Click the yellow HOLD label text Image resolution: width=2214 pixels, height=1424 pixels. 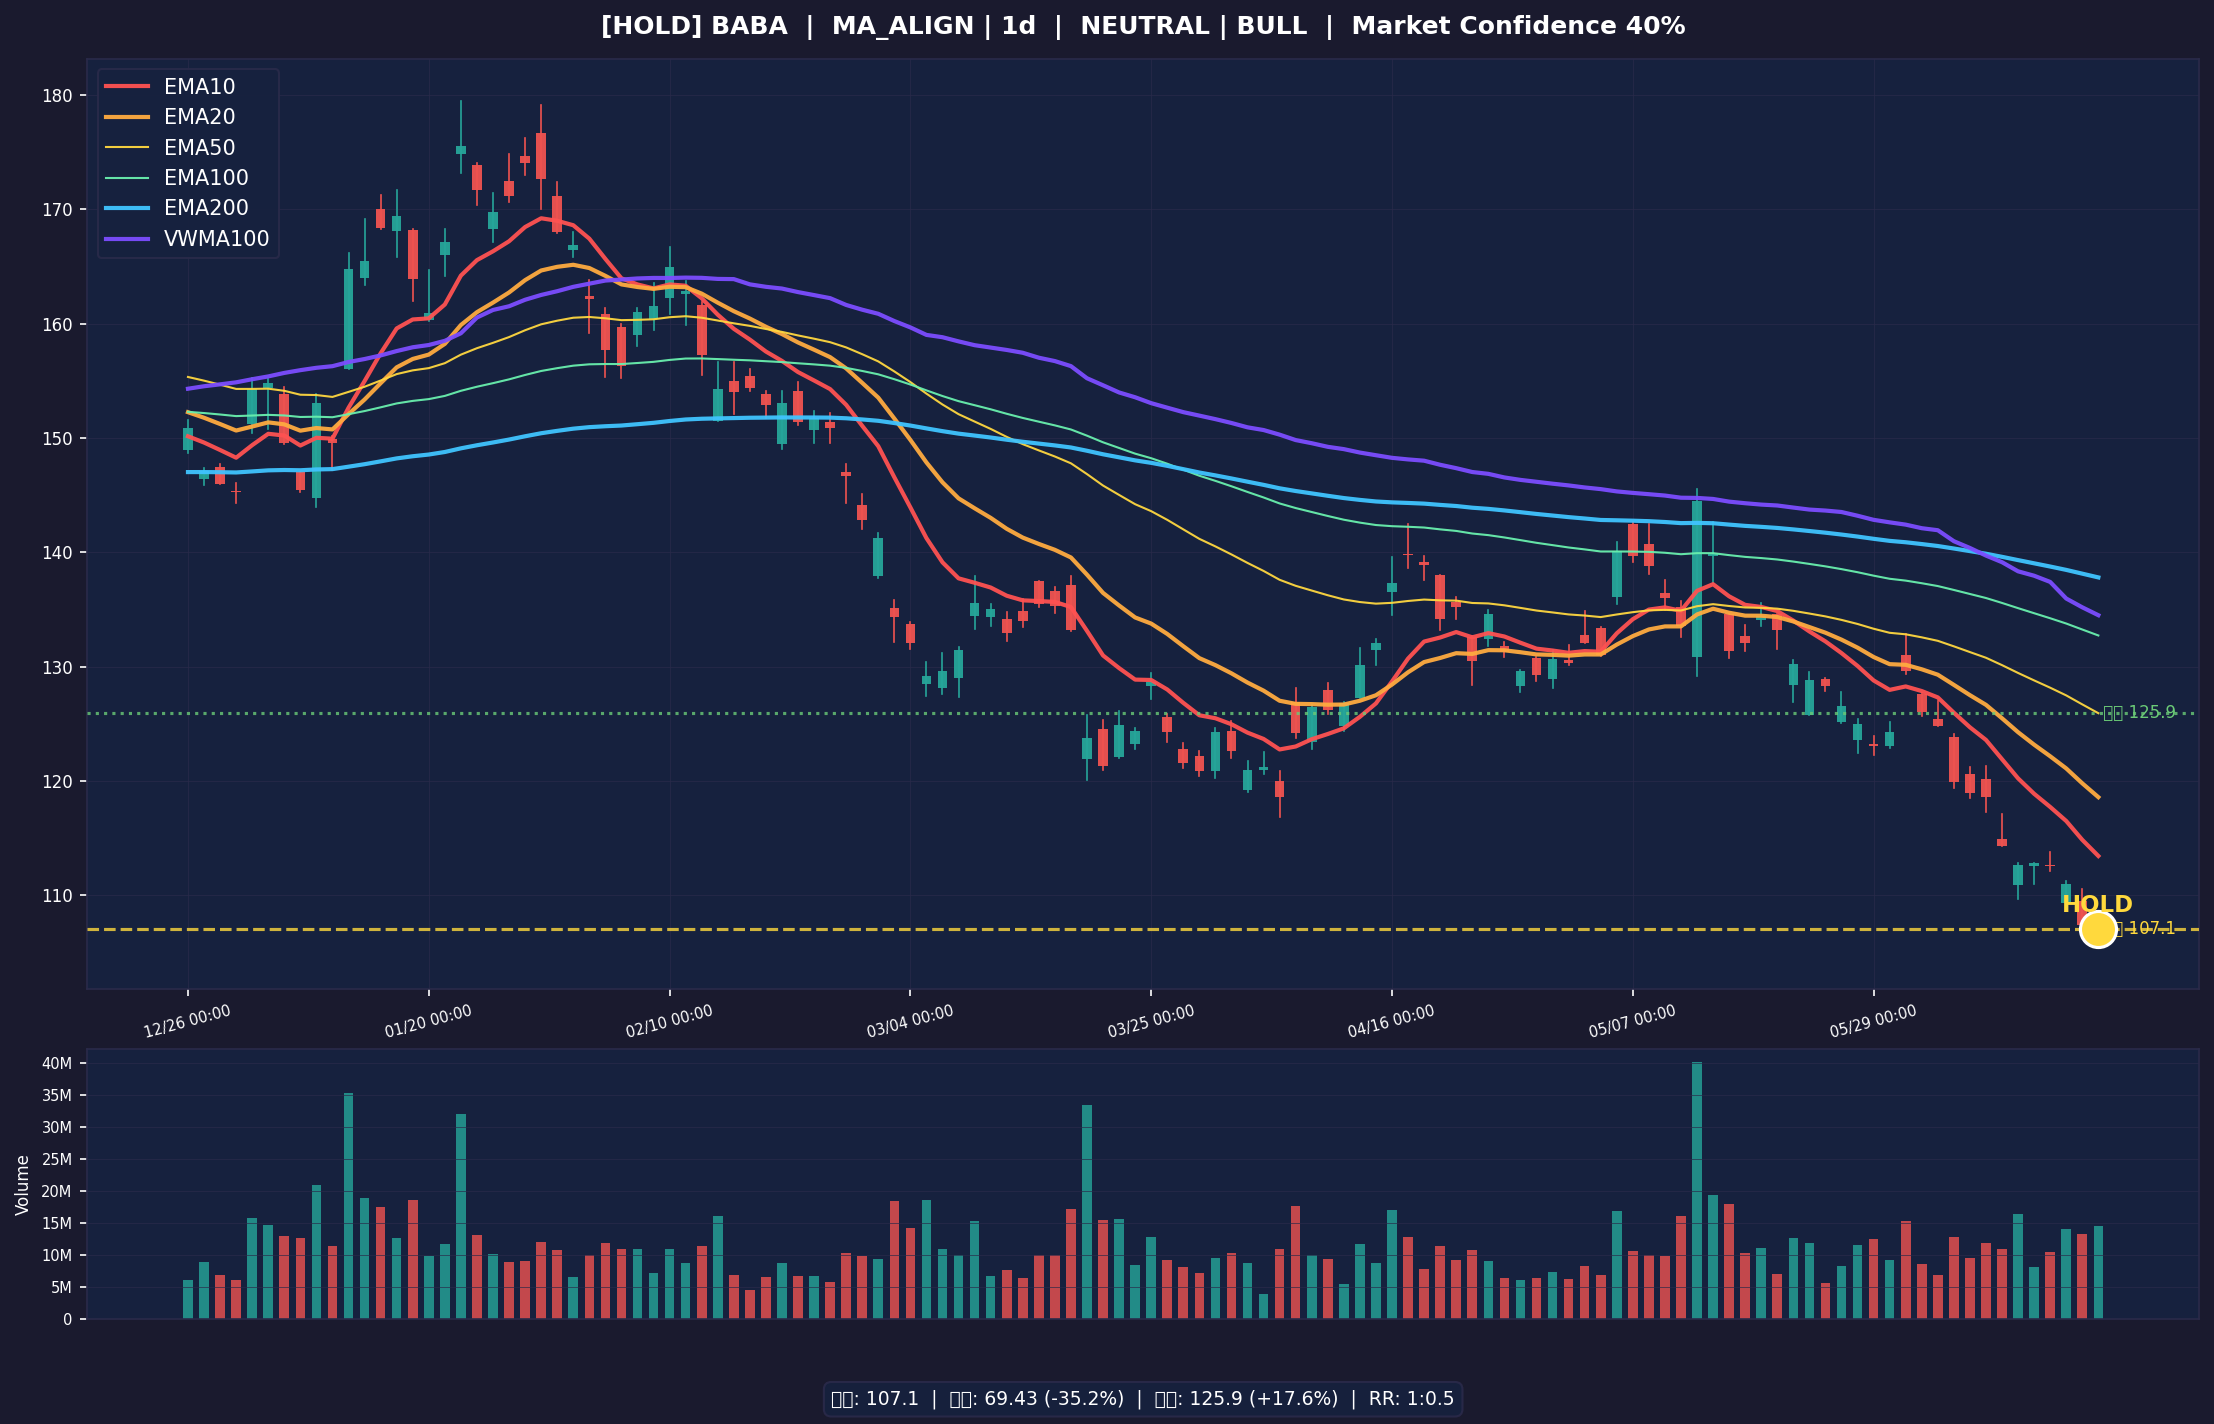coord(2097,905)
